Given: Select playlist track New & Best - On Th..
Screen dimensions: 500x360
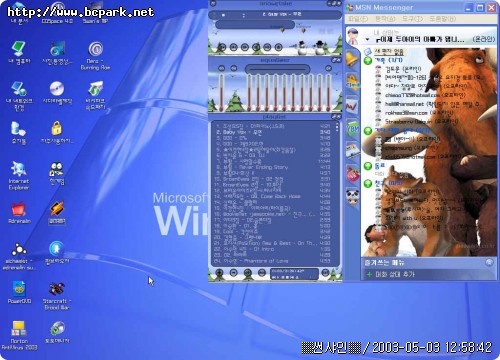Looking at the screenshot, I should 273,243.
